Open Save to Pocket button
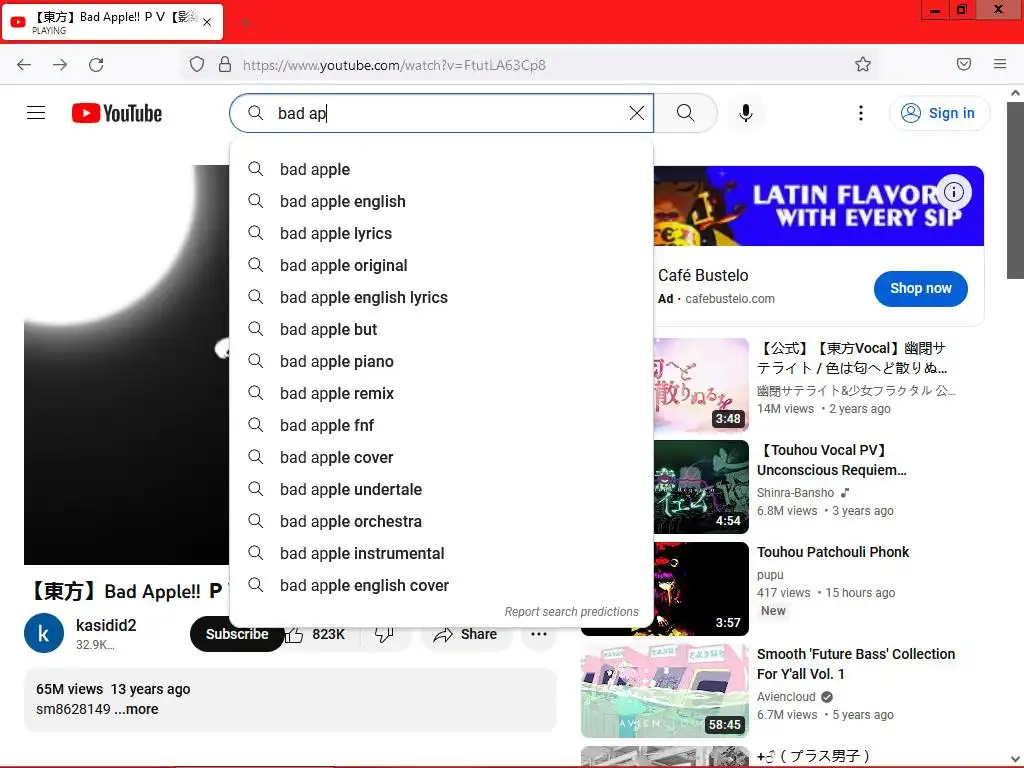 point(964,64)
